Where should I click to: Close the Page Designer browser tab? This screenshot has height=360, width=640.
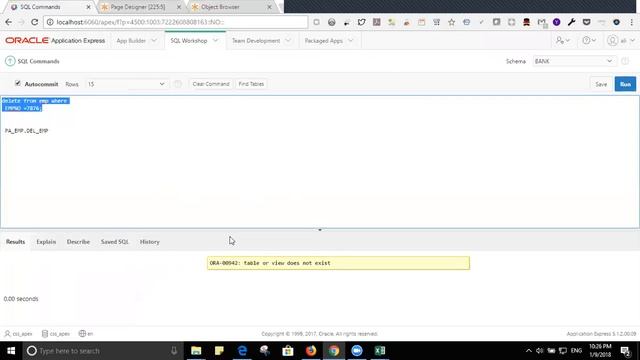point(179,7)
